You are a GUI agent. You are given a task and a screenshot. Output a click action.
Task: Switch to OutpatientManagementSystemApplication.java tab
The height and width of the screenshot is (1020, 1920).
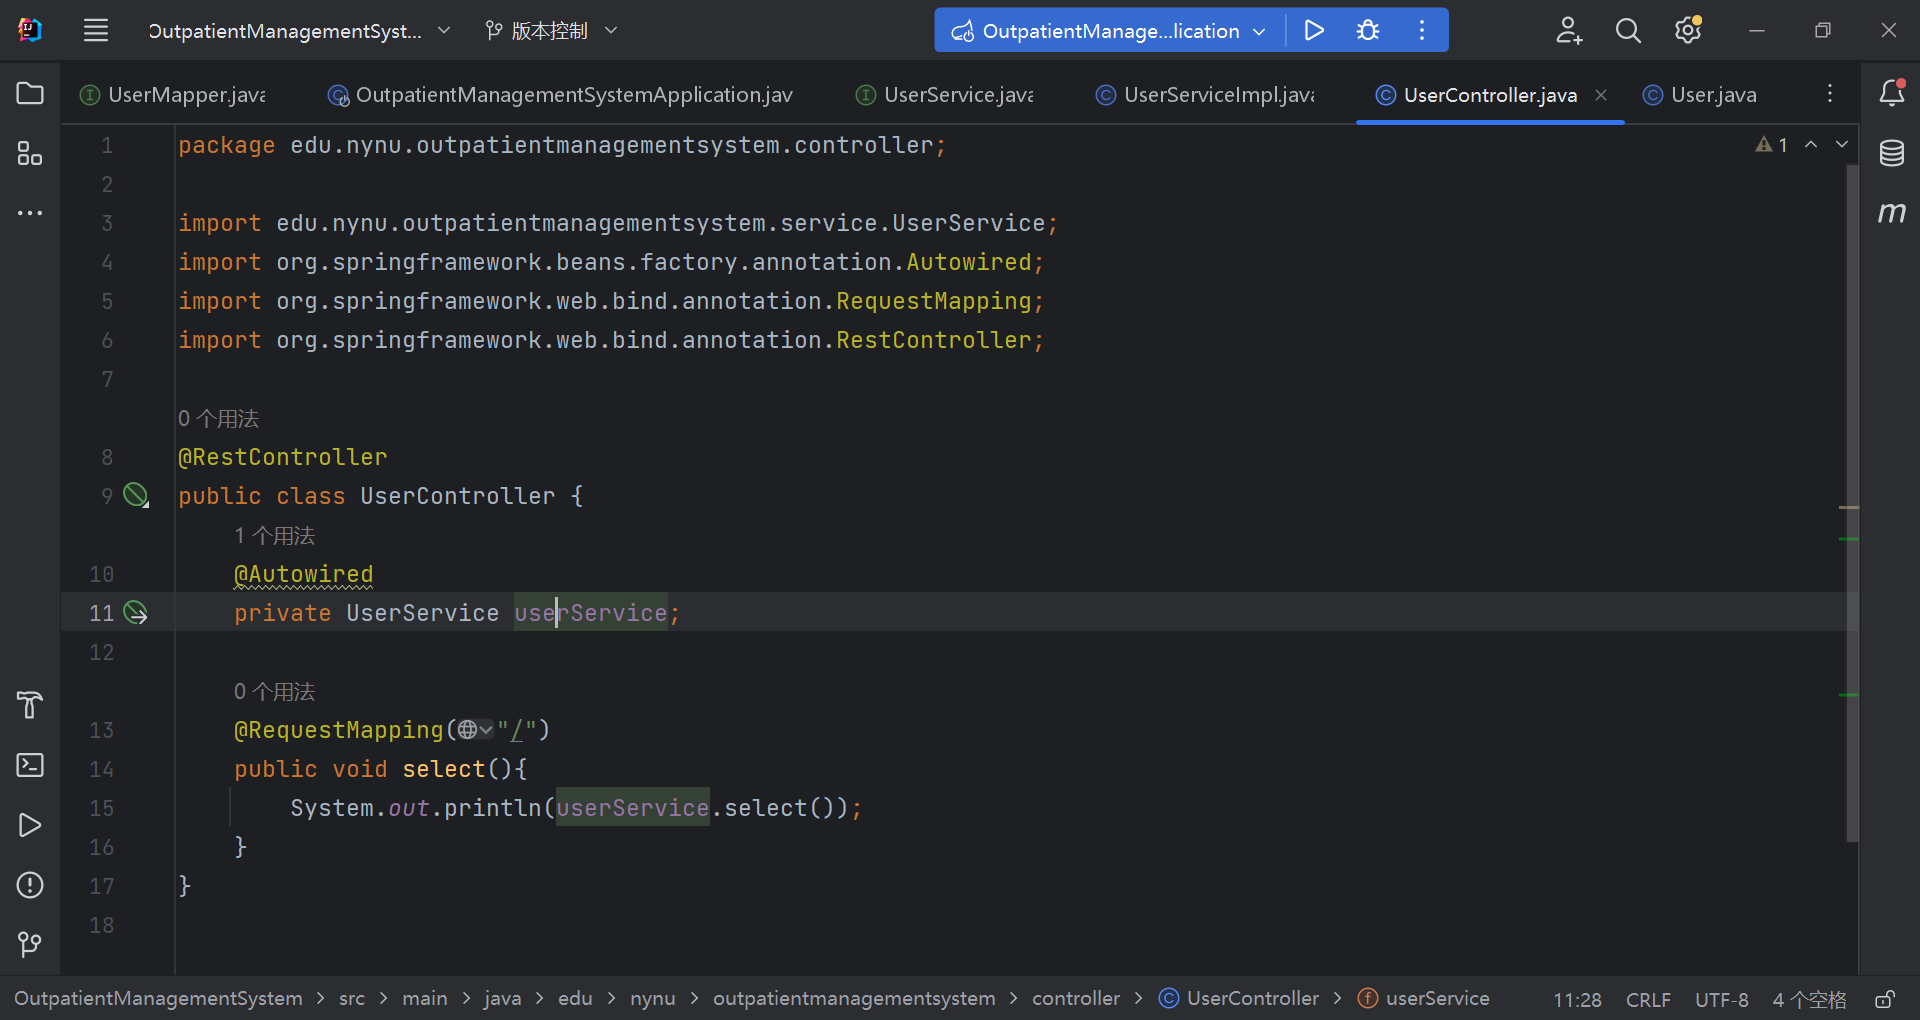(x=560, y=95)
